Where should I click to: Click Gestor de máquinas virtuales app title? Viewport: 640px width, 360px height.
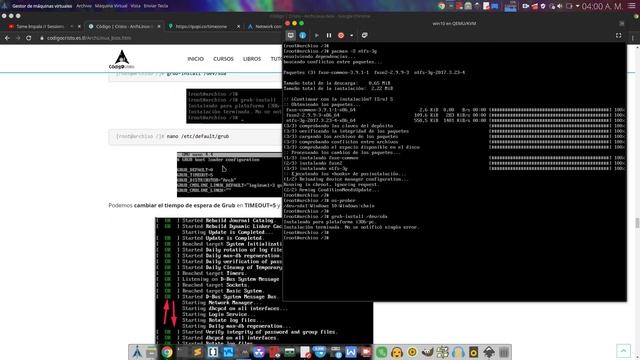[42, 6]
